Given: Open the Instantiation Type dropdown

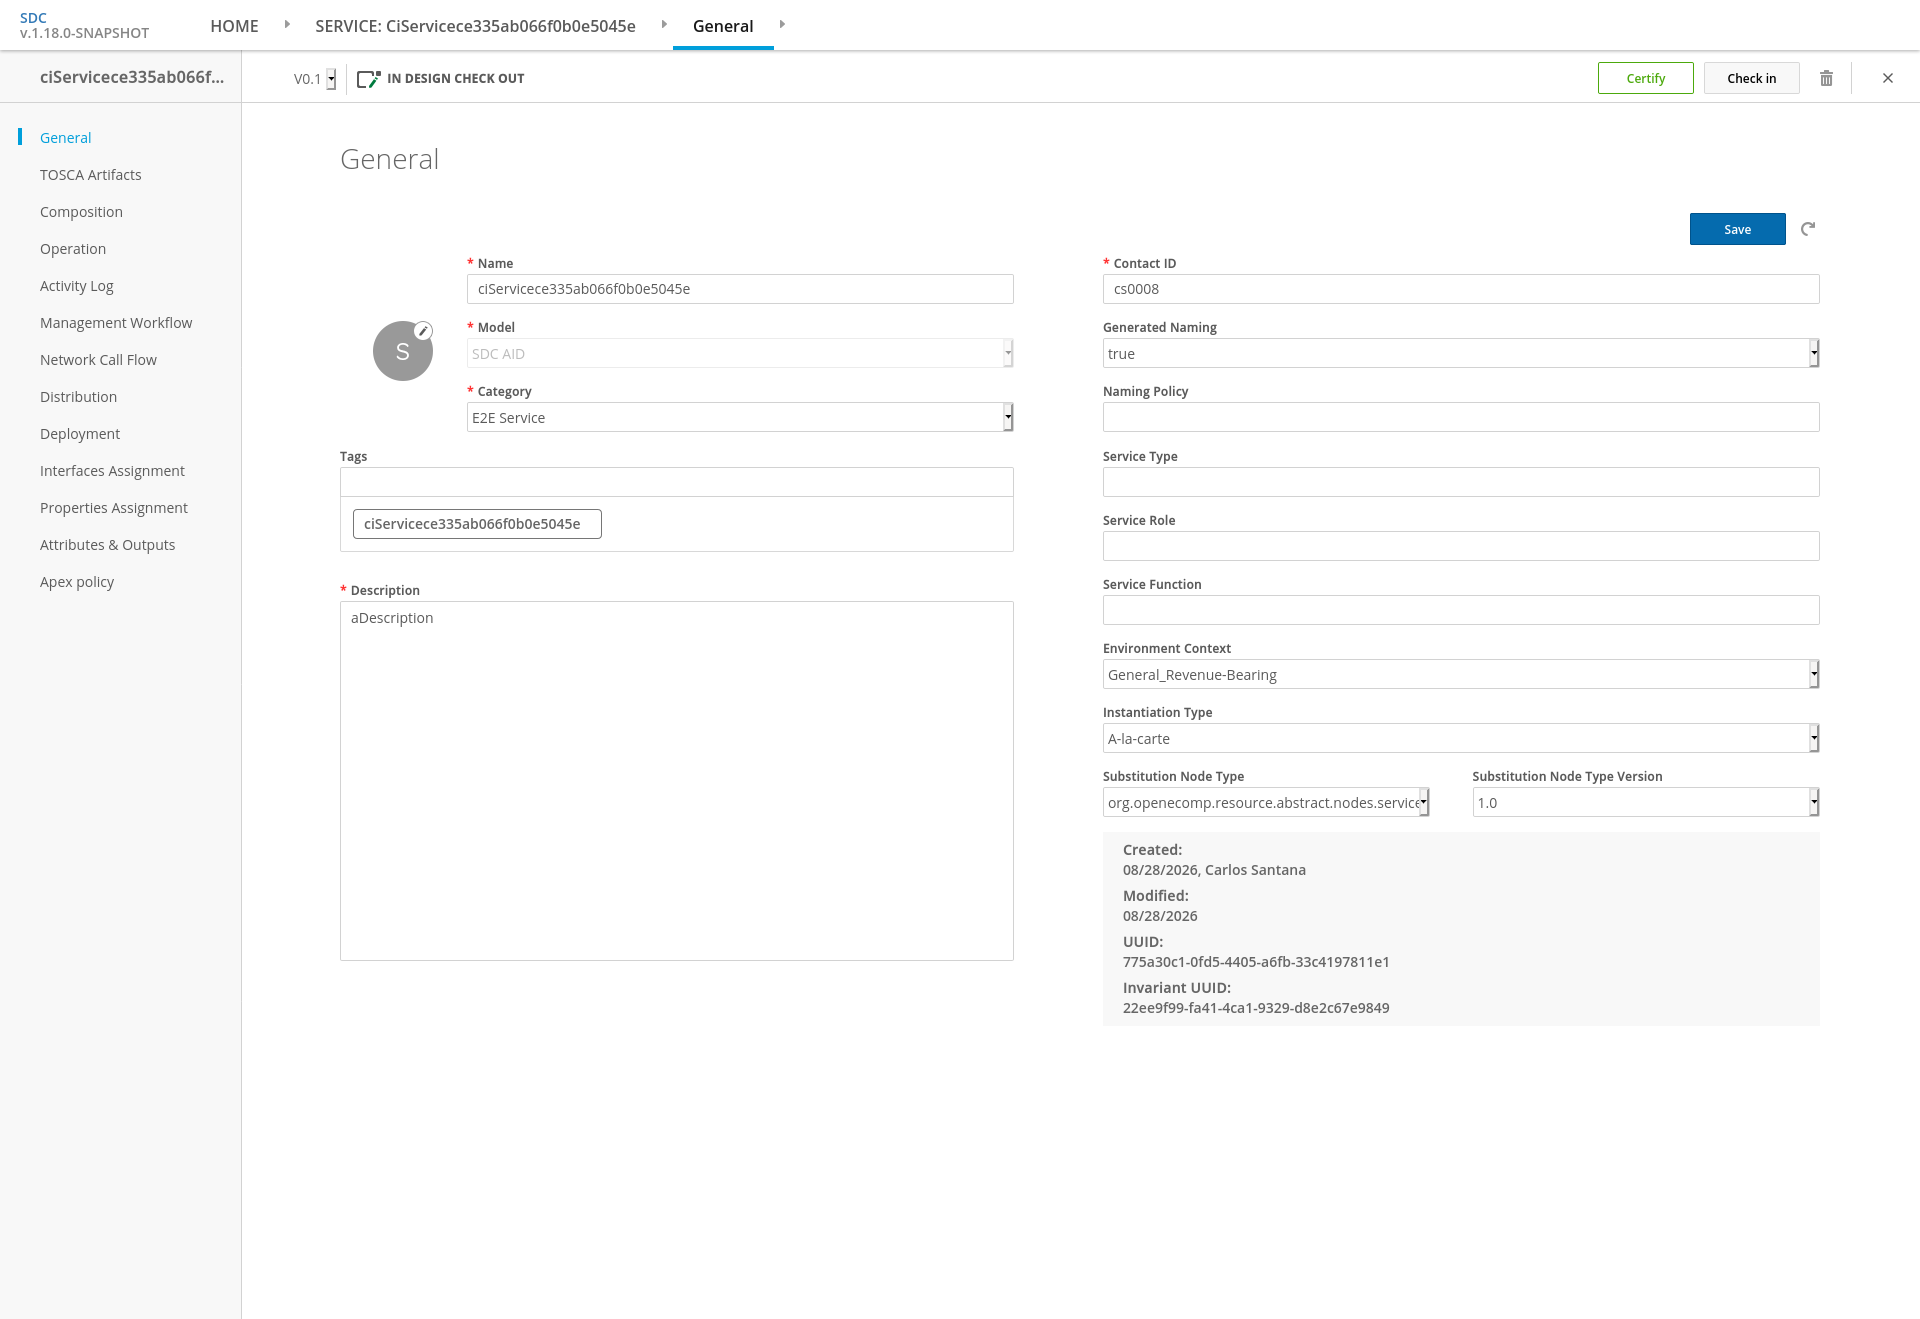Looking at the screenshot, I should [x=1461, y=738].
